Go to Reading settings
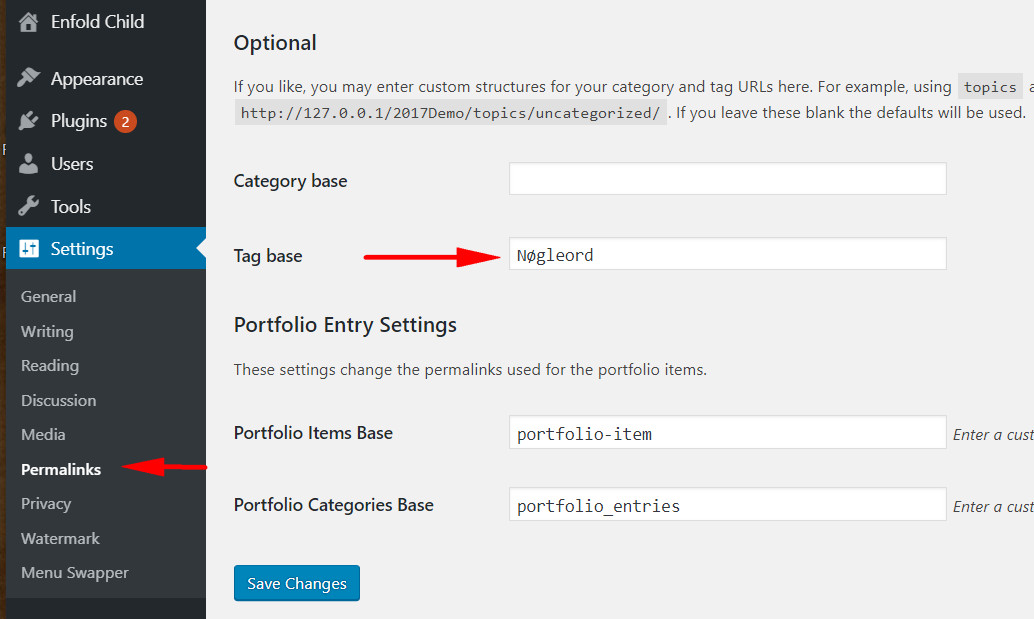This screenshot has height=619, width=1034. (49, 365)
